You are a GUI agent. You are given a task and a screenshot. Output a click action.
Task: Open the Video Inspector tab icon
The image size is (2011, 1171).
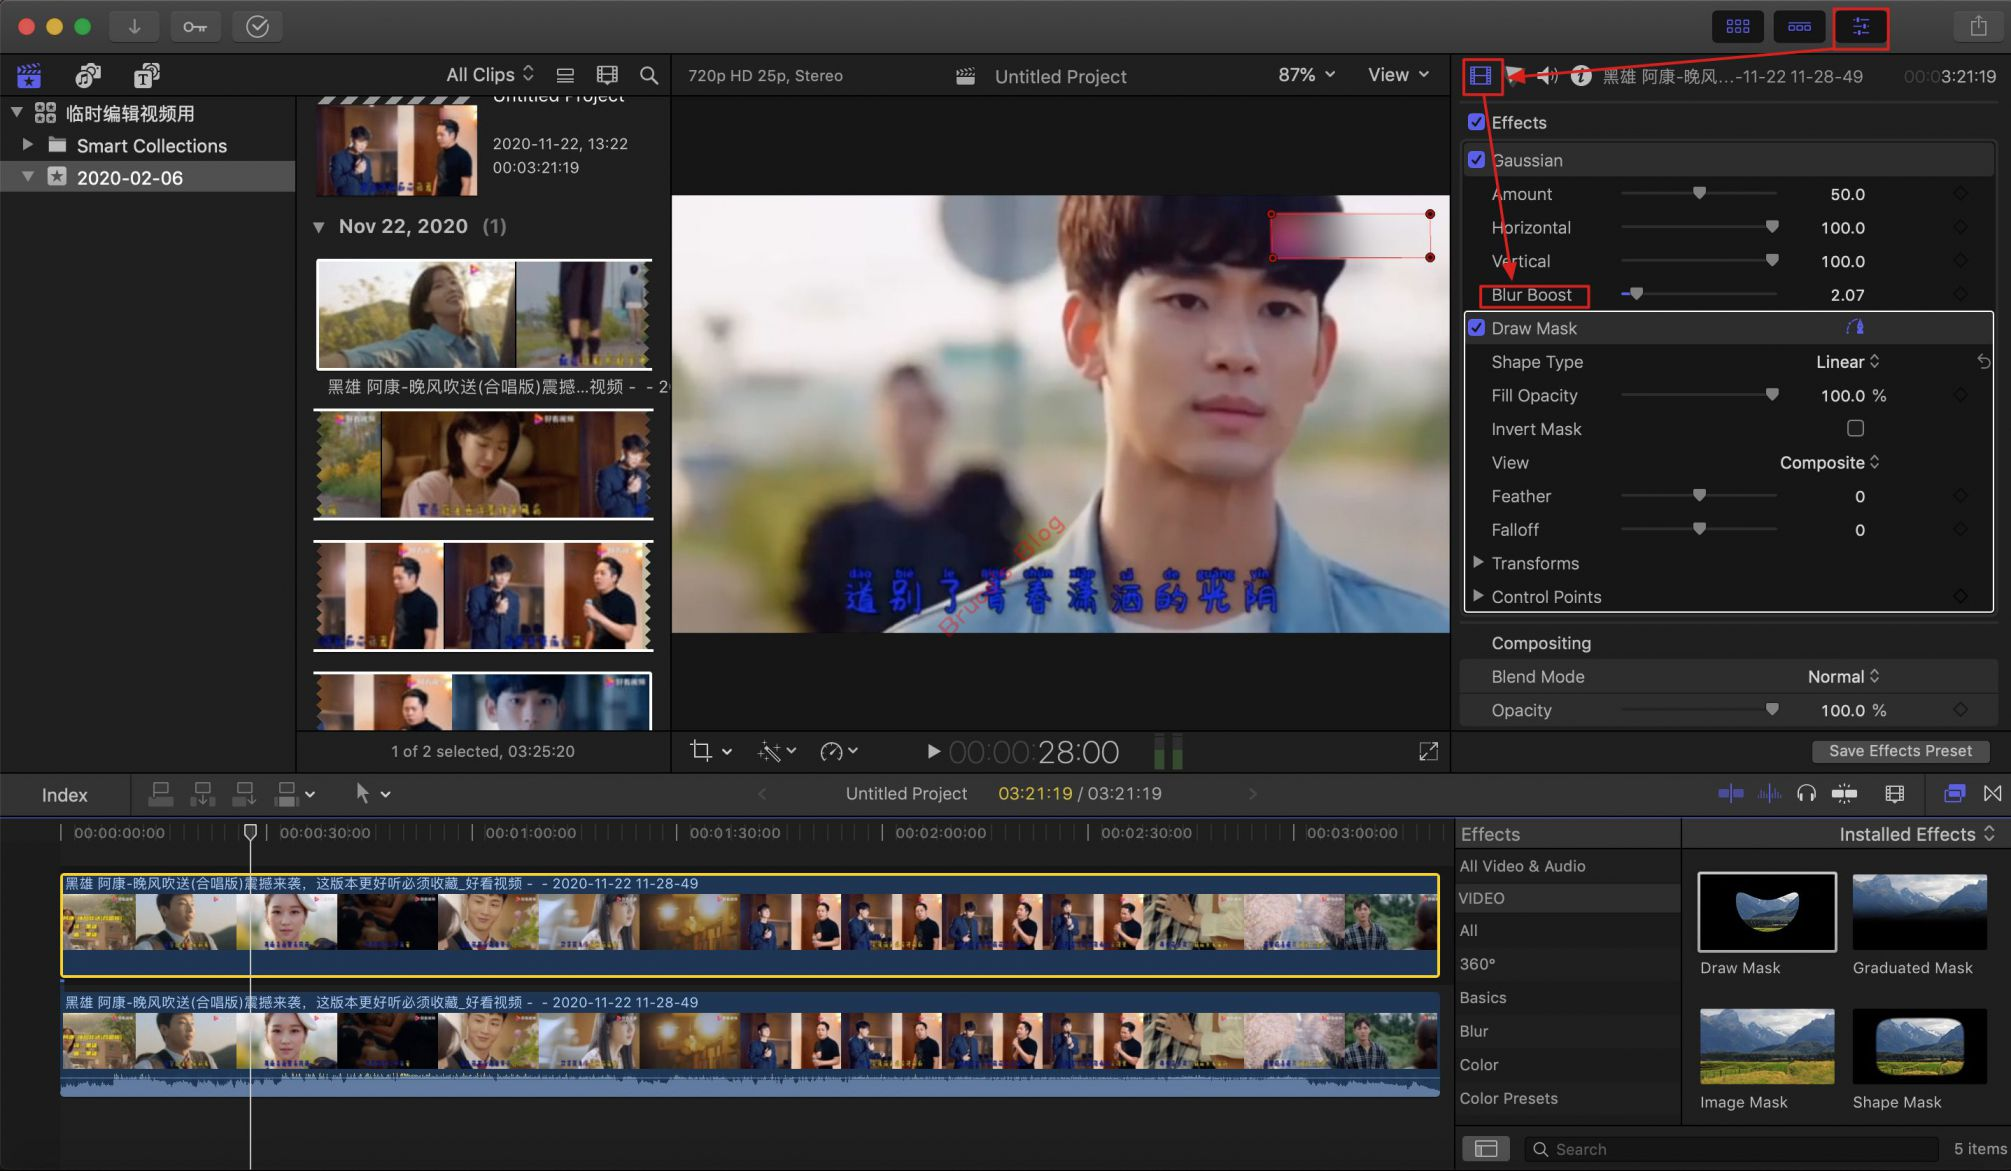(x=1481, y=76)
